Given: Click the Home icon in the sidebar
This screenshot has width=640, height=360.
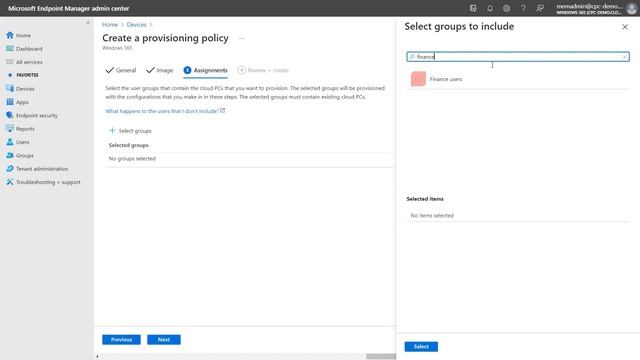Looking at the screenshot, I should (10, 35).
